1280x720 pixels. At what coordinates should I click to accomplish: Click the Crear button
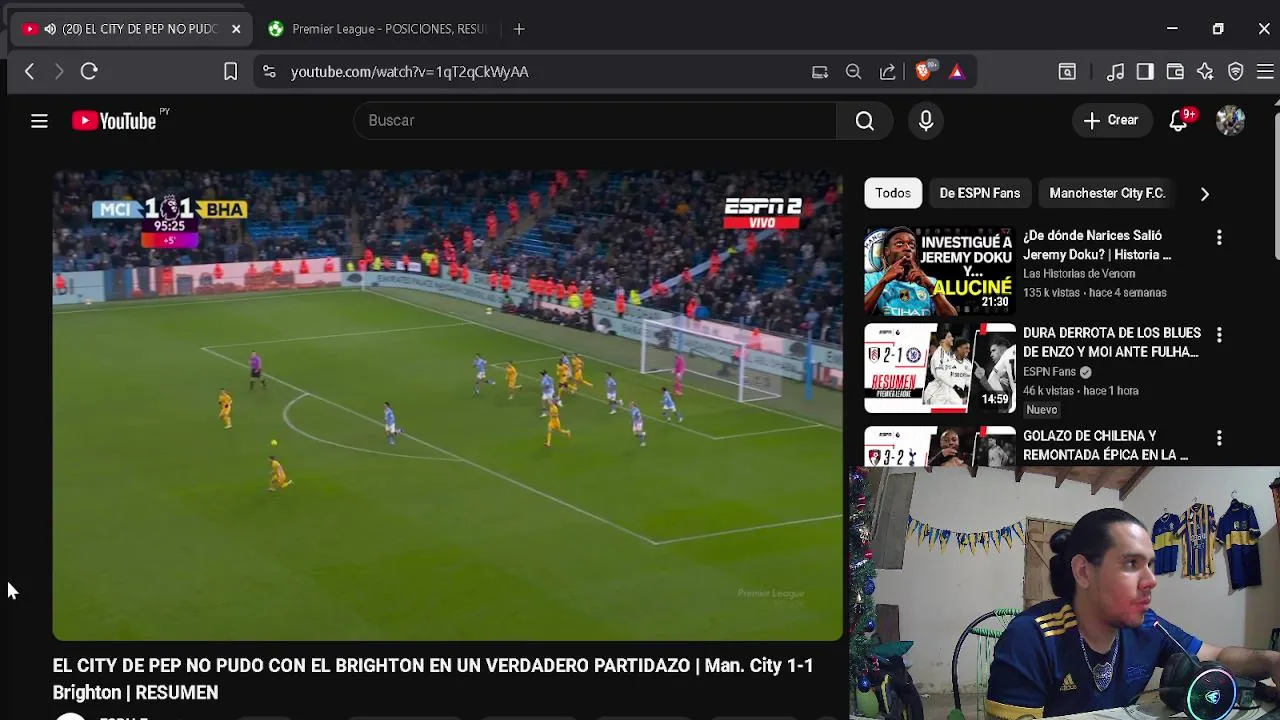click(1111, 120)
